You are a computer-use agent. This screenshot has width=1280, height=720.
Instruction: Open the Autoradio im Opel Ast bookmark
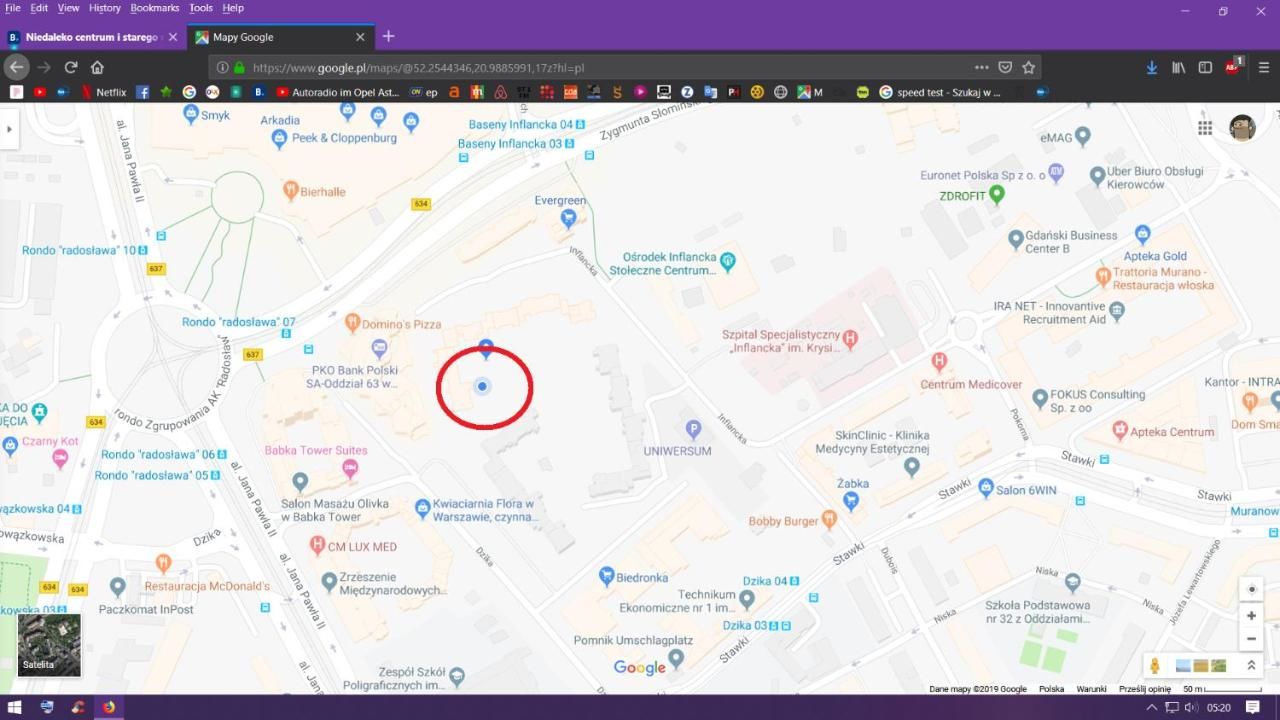(x=339, y=92)
